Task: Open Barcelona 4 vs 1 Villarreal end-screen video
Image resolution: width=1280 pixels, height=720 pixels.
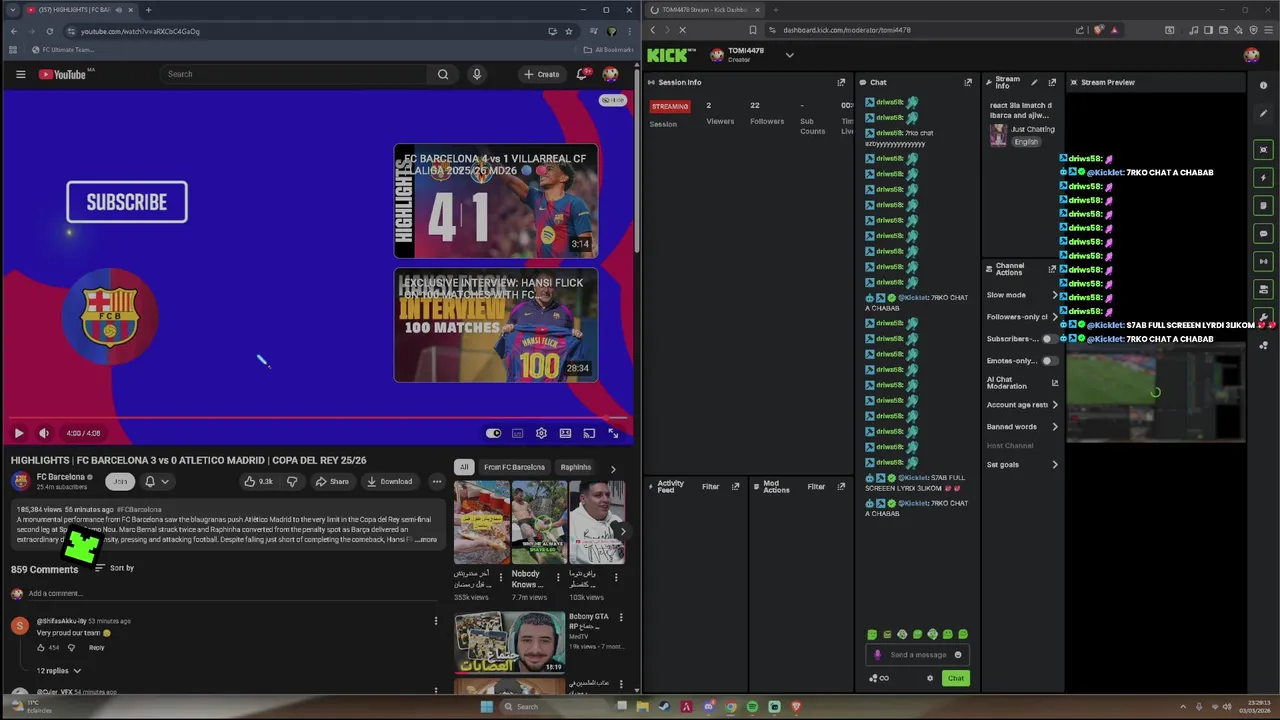Action: (x=496, y=201)
